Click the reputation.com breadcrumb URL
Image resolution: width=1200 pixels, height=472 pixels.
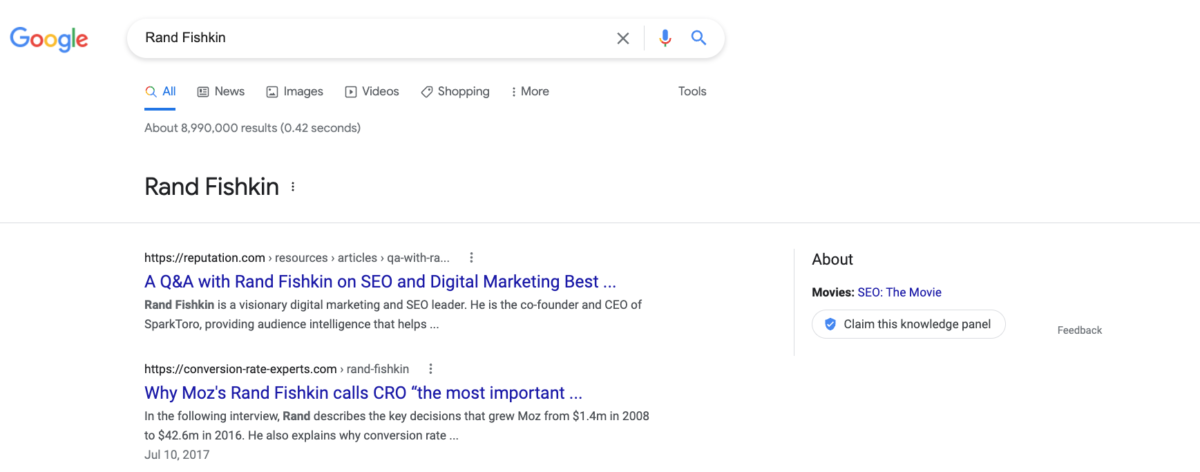297,257
